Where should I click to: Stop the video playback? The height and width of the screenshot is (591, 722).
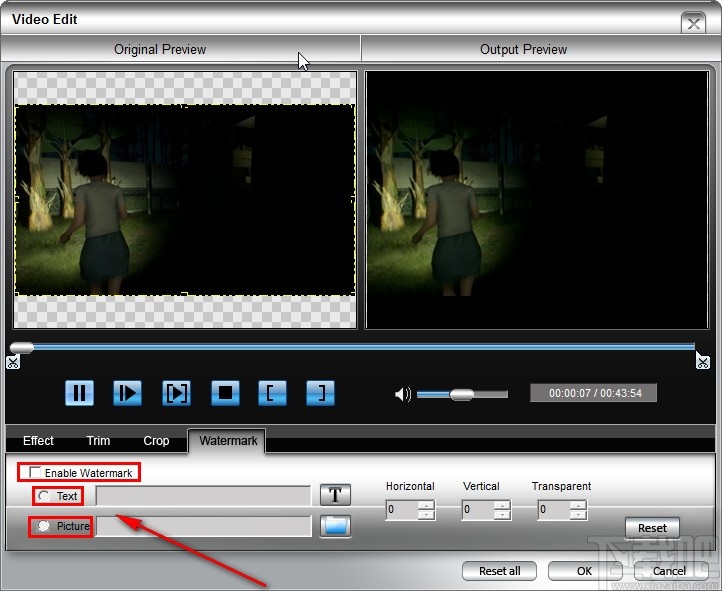tap(225, 393)
